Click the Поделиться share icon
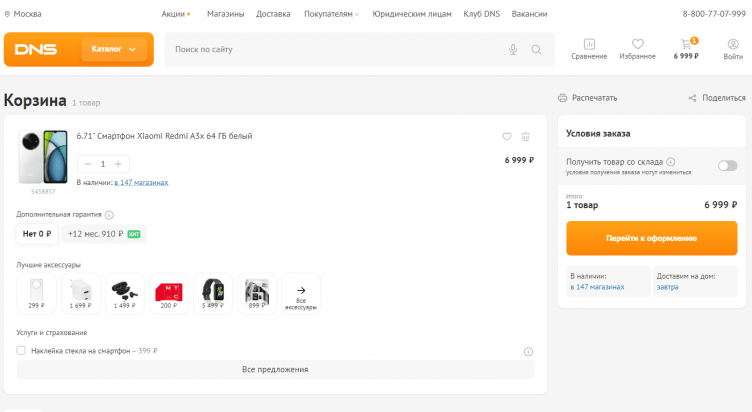752x412 pixels. (x=692, y=98)
